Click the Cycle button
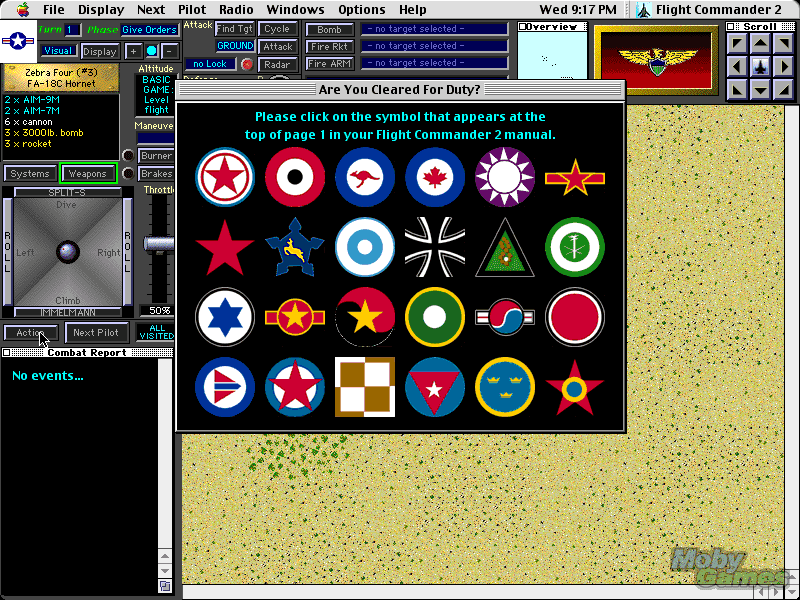 (278, 29)
